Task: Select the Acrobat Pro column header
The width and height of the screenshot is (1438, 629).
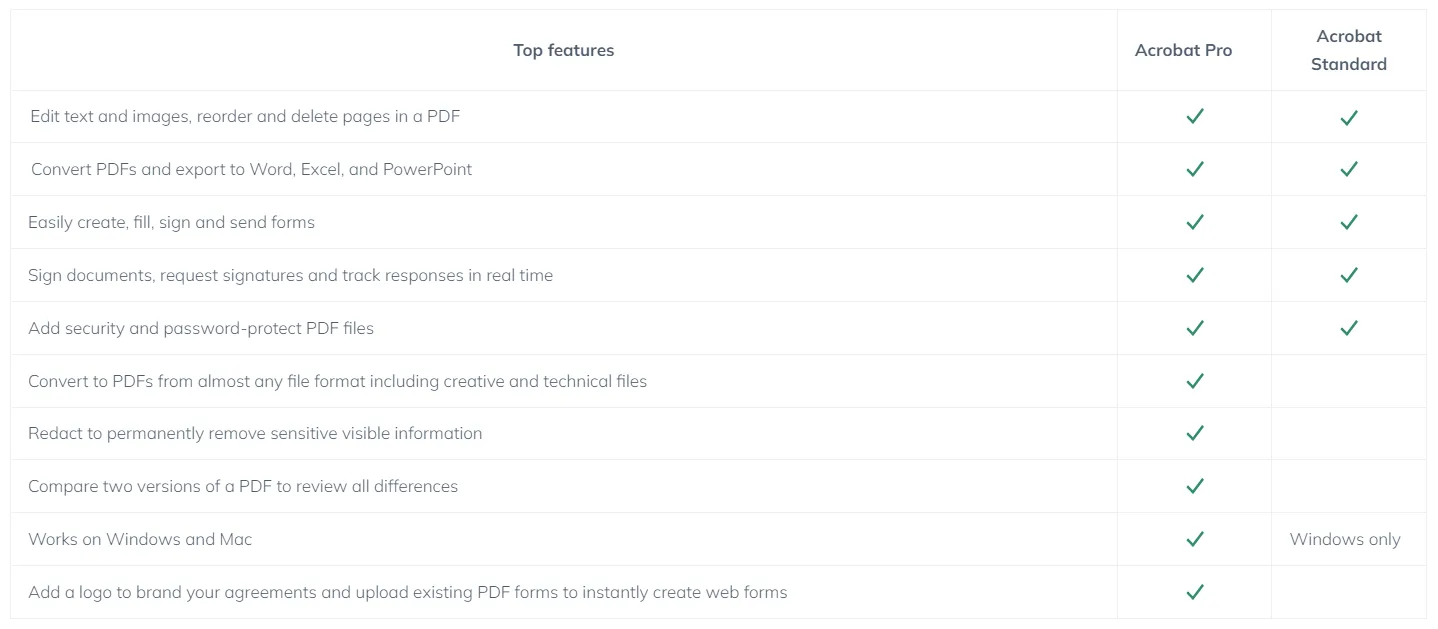Action: click(x=1183, y=50)
